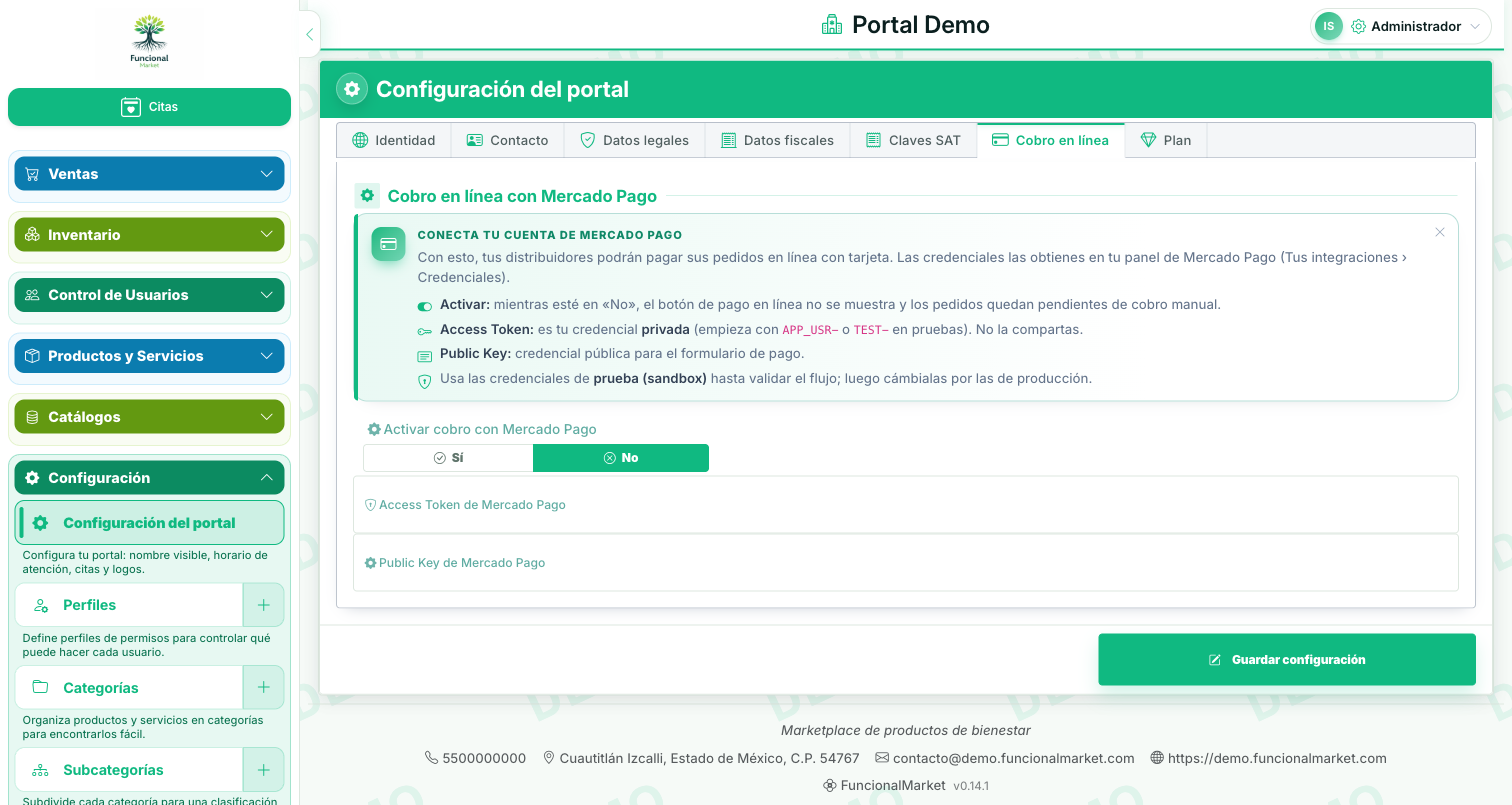This screenshot has width=1512, height=805.
Task: Expand the Inventario menu section
Action: 150,235
